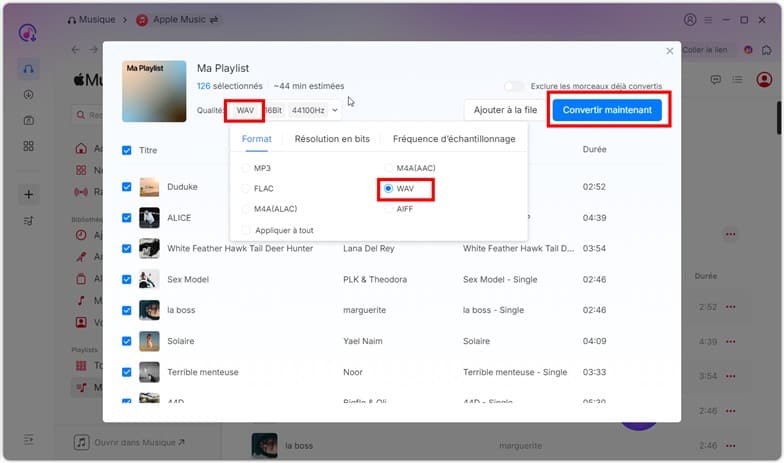Close the Ma Playlist conversion dialog

[x=670, y=51]
